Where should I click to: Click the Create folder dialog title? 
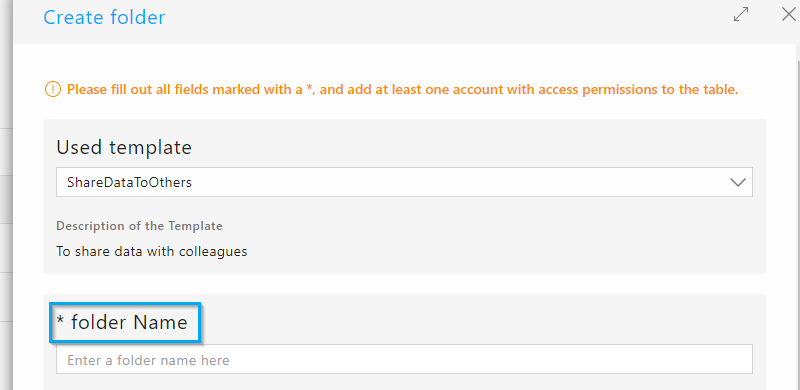coord(104,17)
